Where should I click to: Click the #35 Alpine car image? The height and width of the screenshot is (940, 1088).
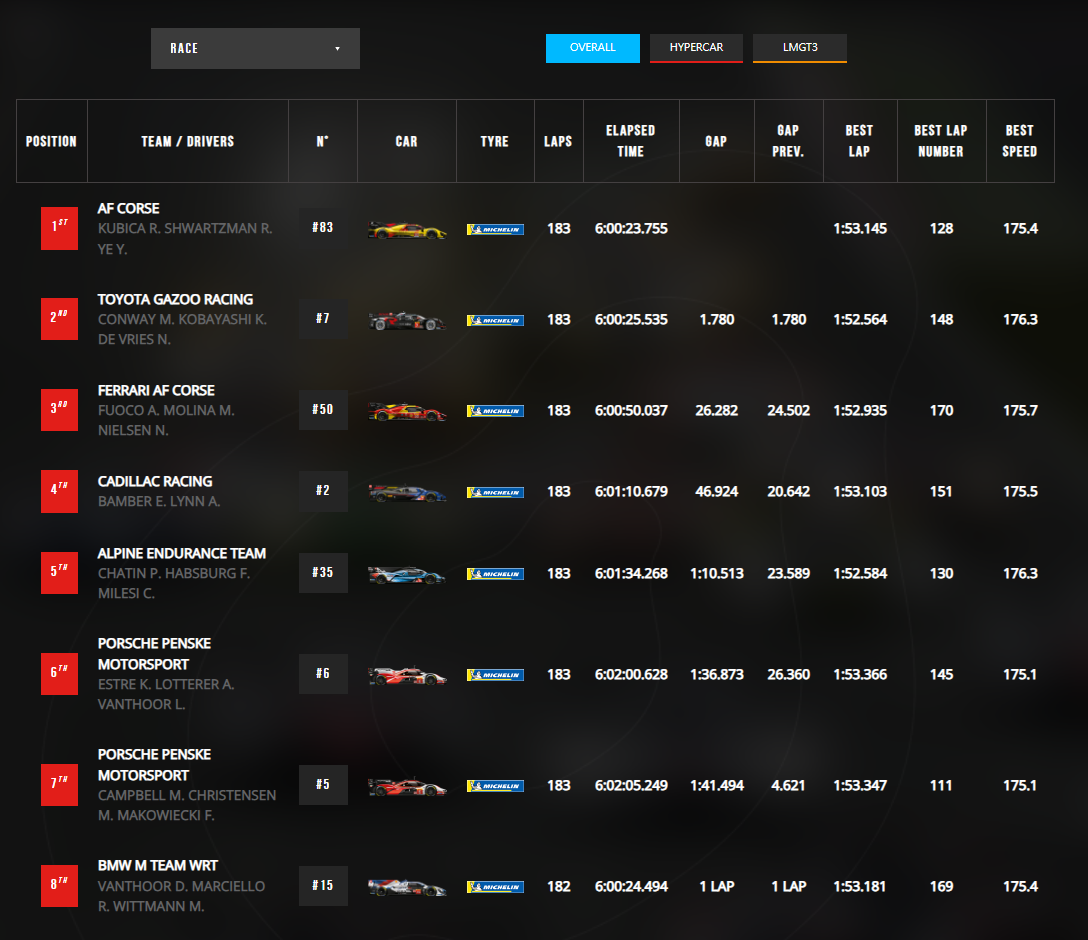coord(407,574)
